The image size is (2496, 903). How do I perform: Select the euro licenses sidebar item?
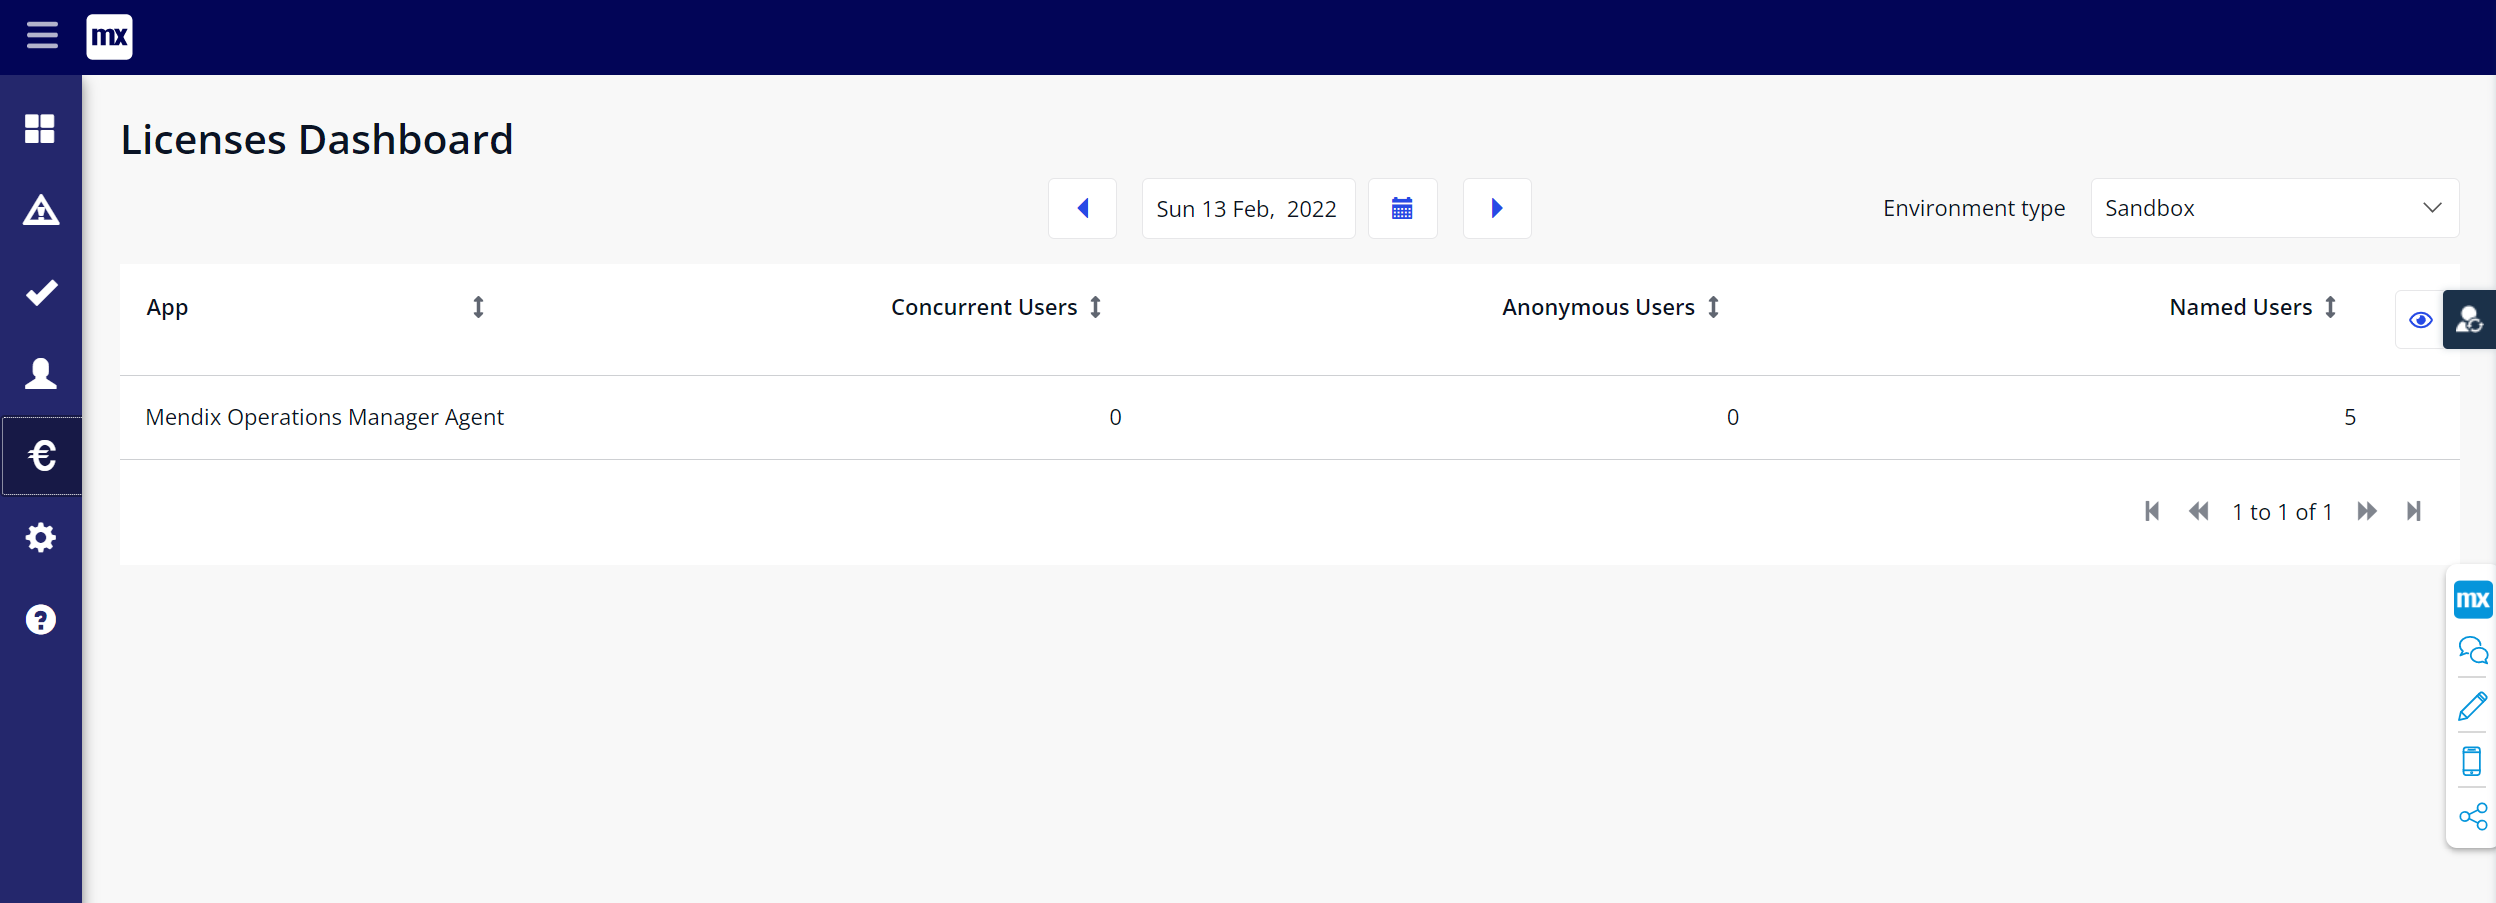(x=41, y=456)
